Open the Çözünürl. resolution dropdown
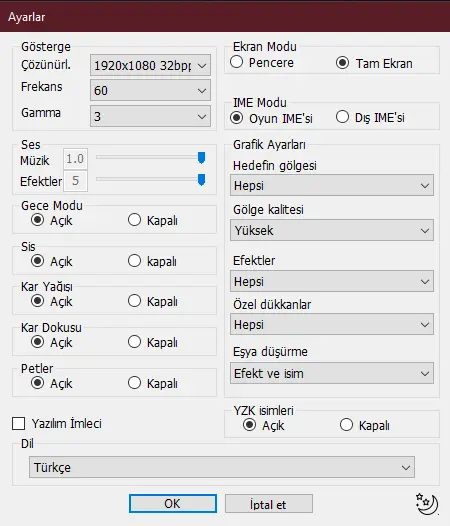 [x=150, y=65]
